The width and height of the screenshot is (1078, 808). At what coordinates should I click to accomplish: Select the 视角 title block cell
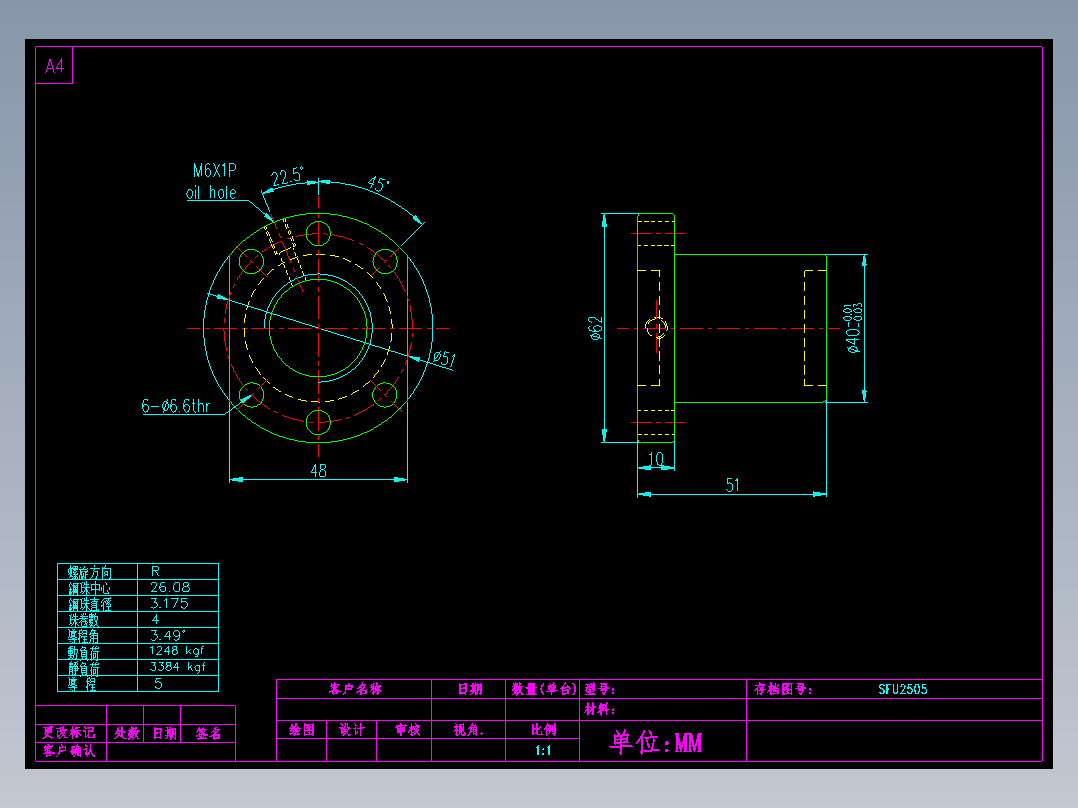[x=469, y=730]
